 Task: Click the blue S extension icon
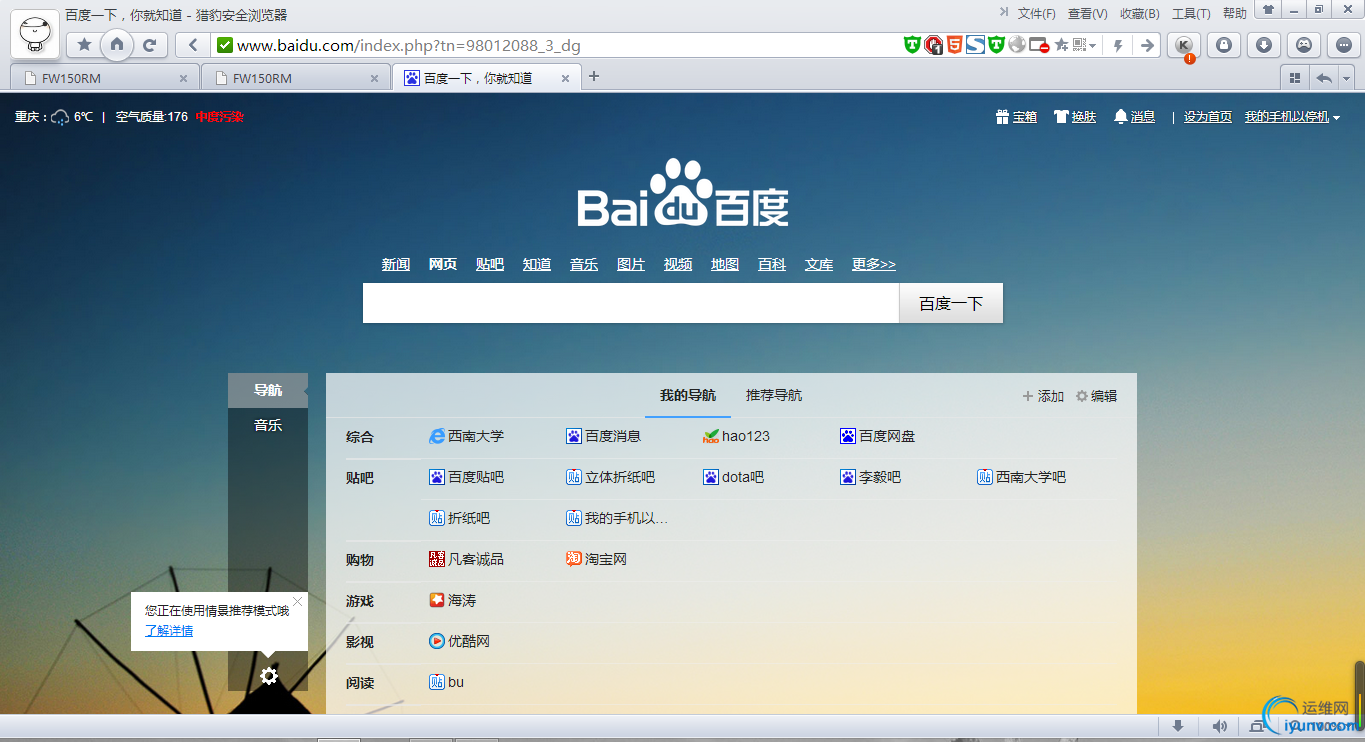coord(975,45)
